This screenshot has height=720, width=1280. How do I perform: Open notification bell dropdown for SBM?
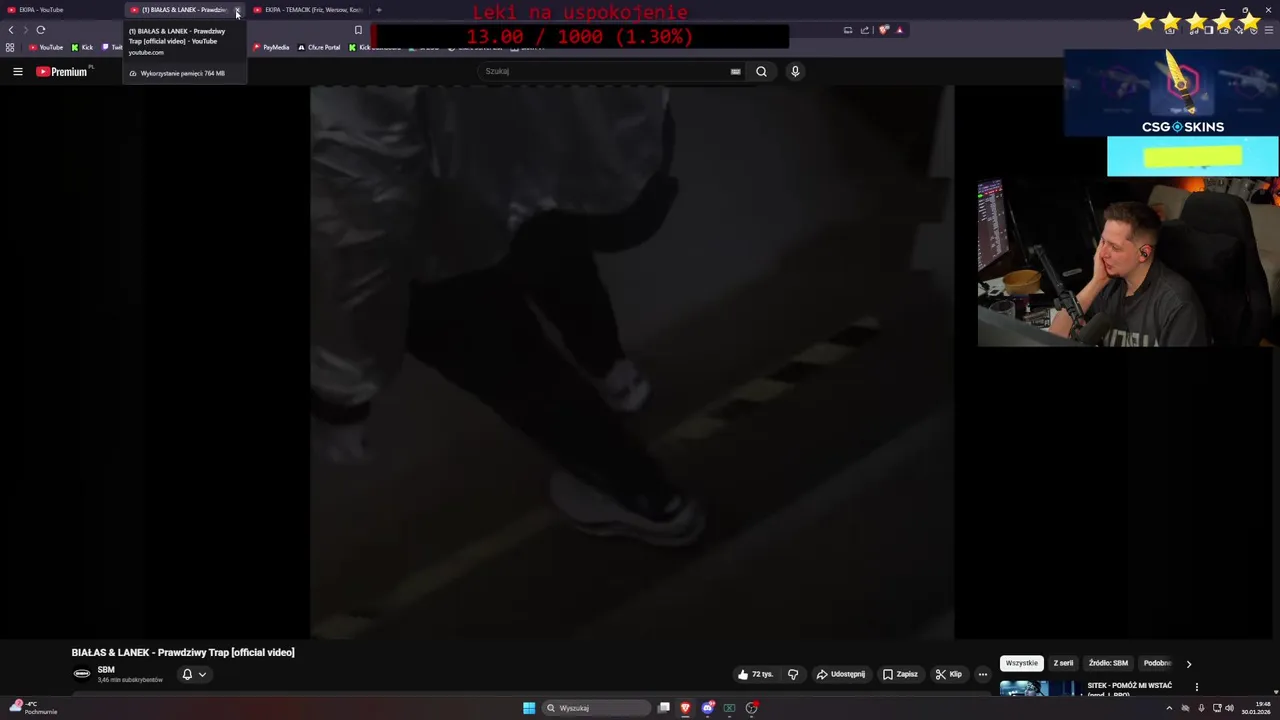pos(194,674)
